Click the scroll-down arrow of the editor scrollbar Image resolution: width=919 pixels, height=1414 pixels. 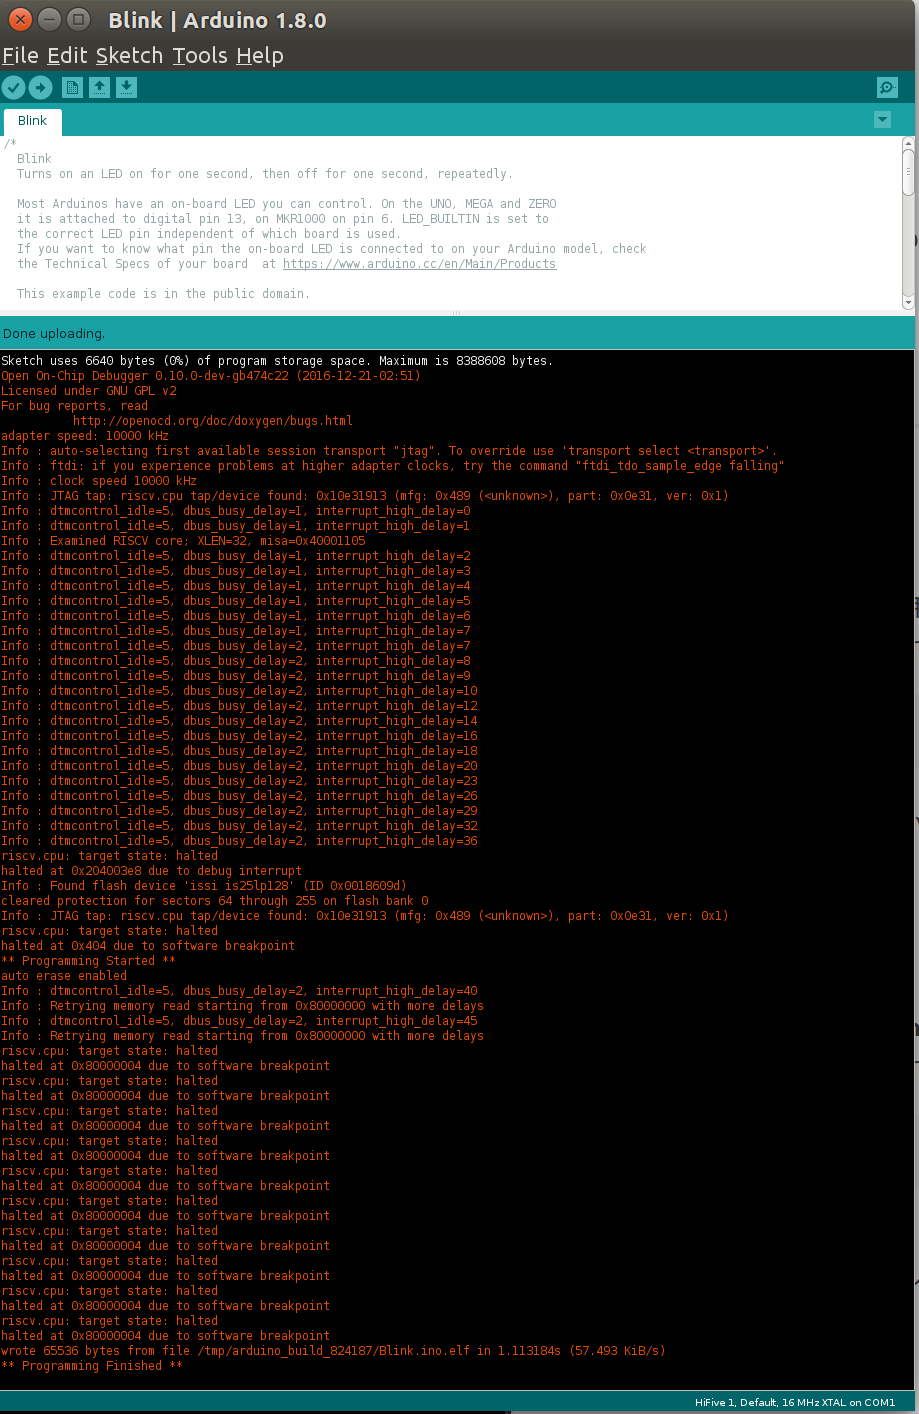(x=908, y=303)
